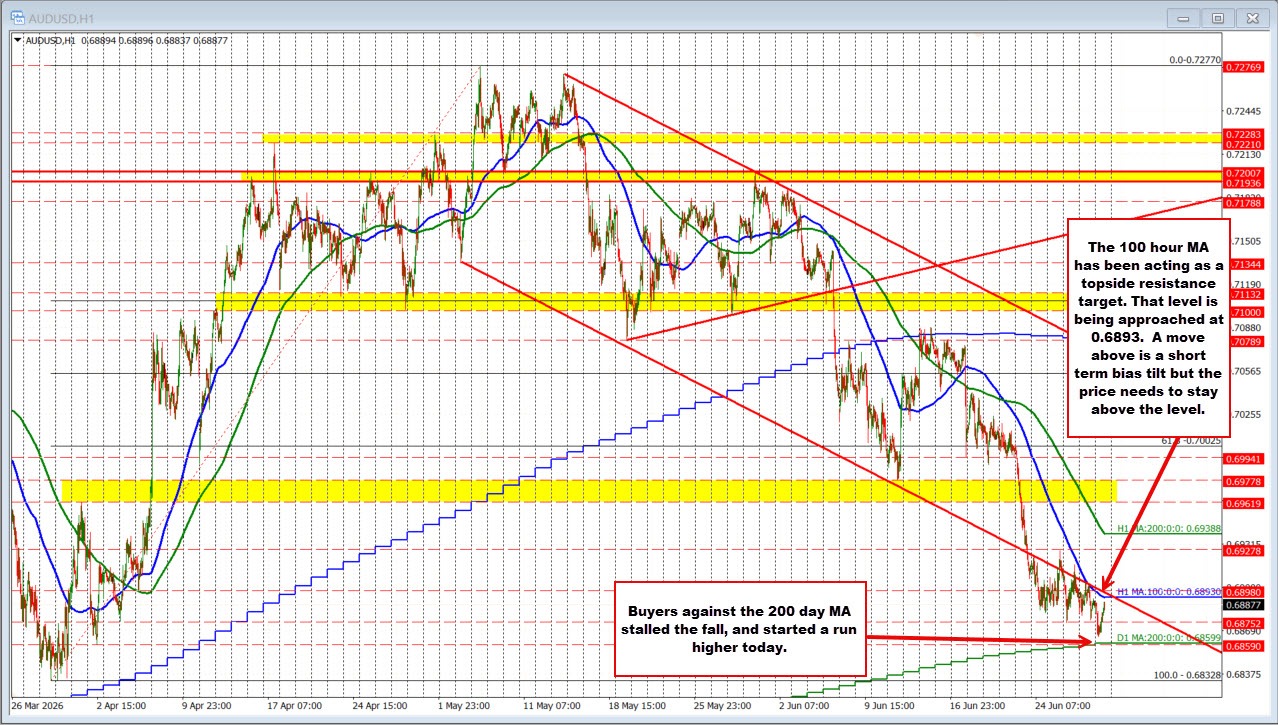
Task: Select the 0.68590 price level tag
Action: 1246,647
